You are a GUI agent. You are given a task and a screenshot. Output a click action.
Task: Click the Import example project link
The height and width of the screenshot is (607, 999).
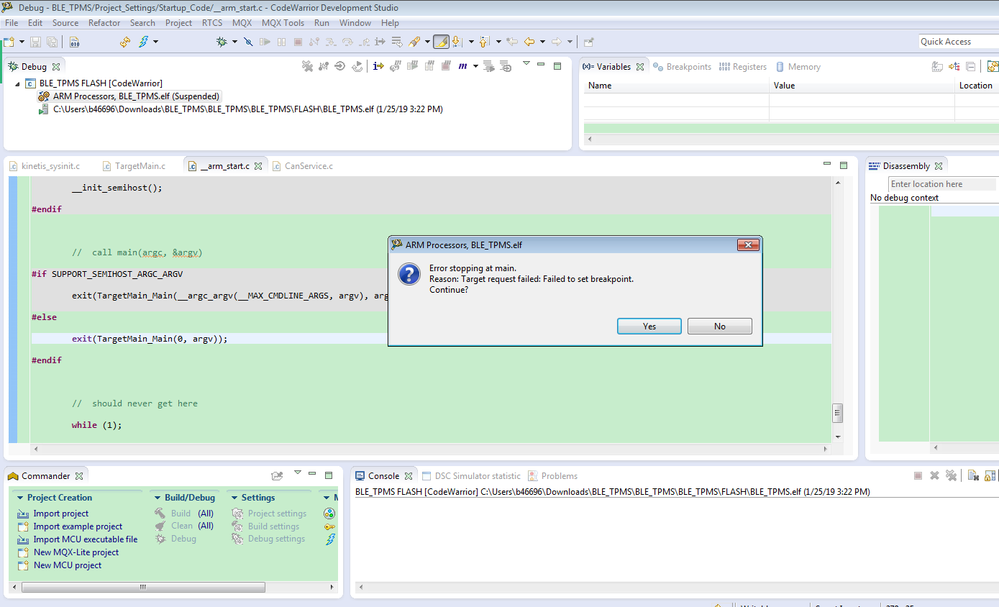pyautogui.click(x=78, y=527)
